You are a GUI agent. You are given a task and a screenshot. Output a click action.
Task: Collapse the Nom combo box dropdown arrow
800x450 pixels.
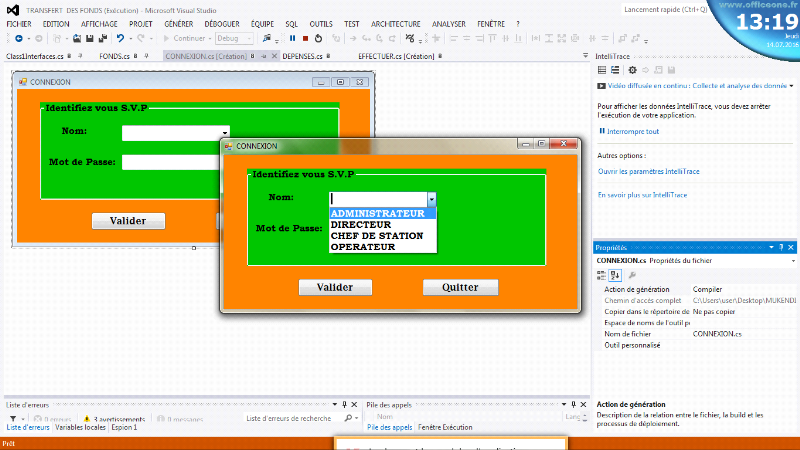tap(431, 199)
